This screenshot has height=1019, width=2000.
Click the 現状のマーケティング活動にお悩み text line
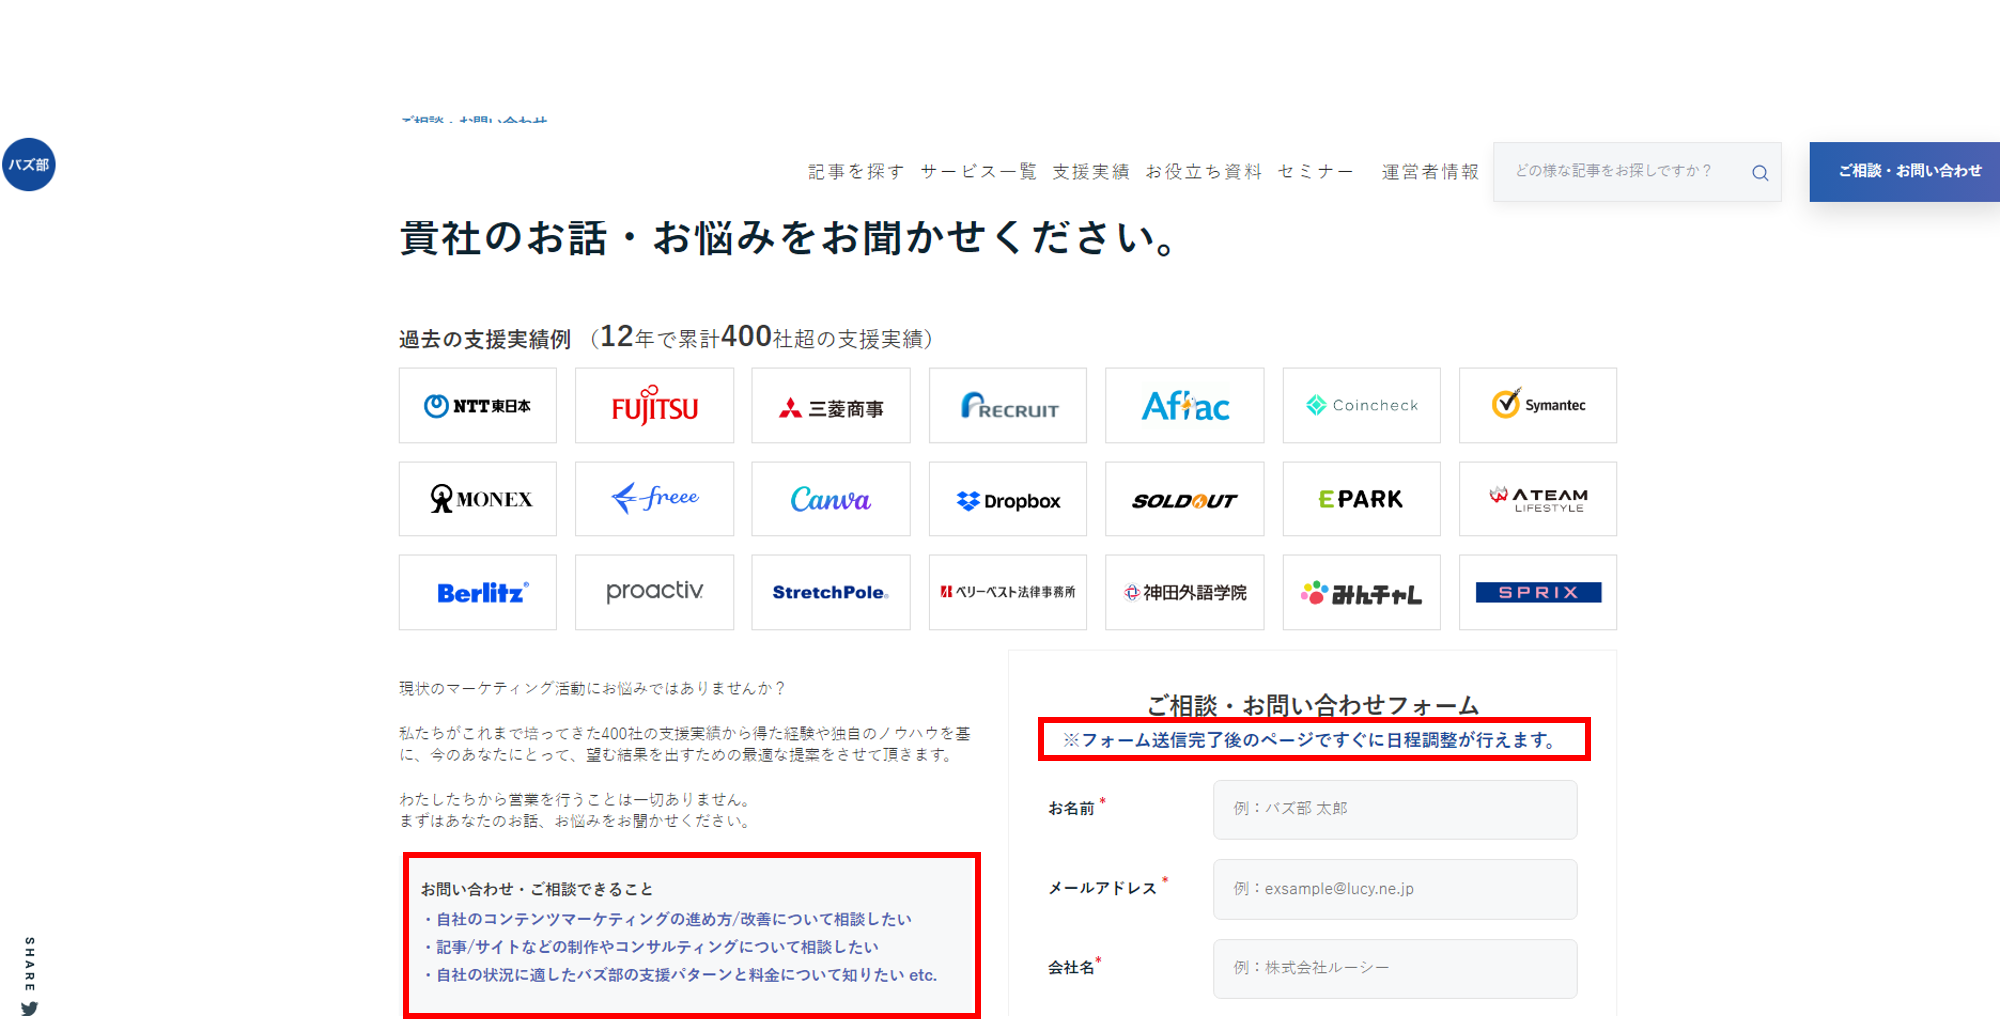coord(593,688)
